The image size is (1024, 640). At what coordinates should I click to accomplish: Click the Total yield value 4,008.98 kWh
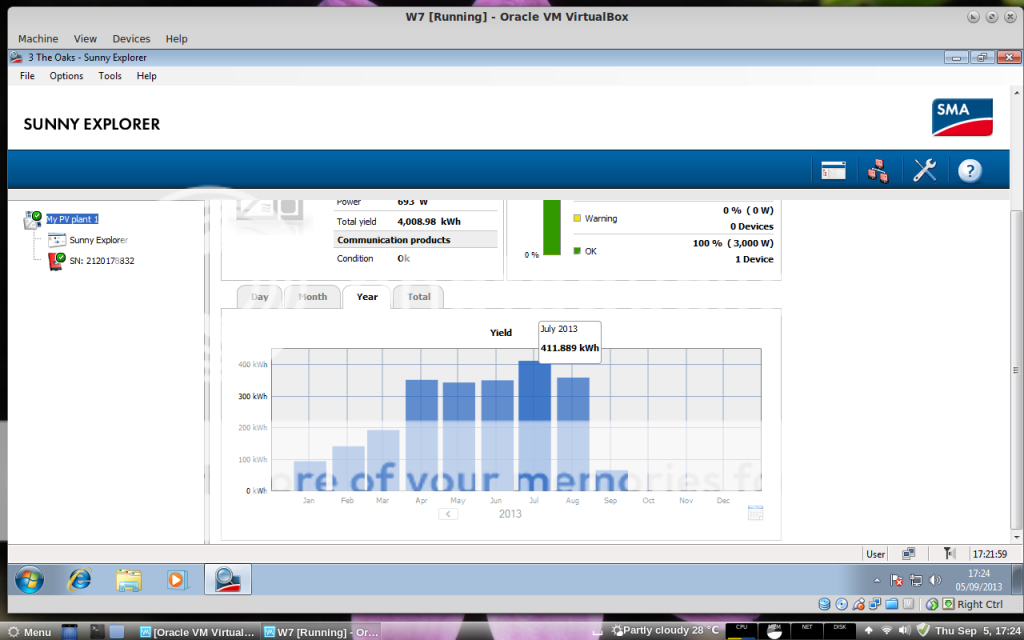tap(429, 221)
